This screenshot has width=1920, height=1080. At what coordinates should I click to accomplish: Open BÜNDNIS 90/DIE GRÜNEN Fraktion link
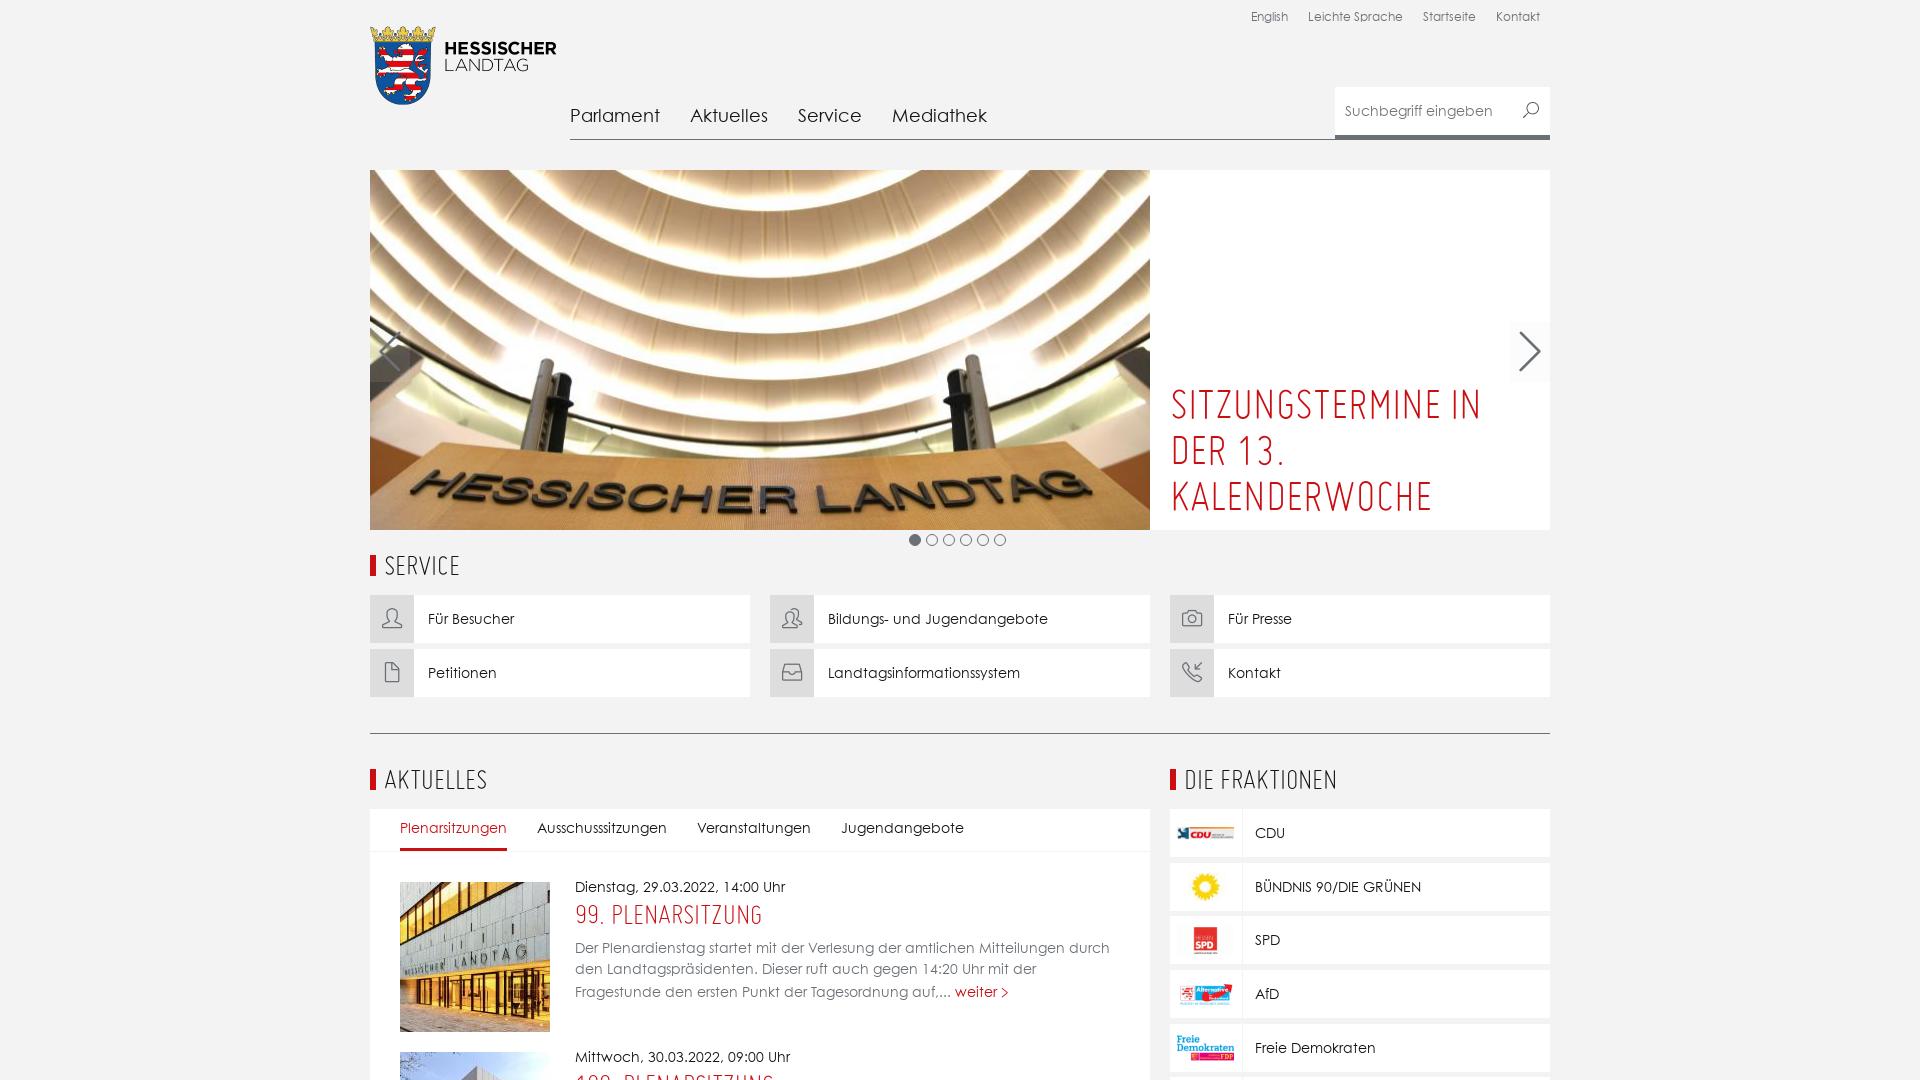pos(1360,887)
